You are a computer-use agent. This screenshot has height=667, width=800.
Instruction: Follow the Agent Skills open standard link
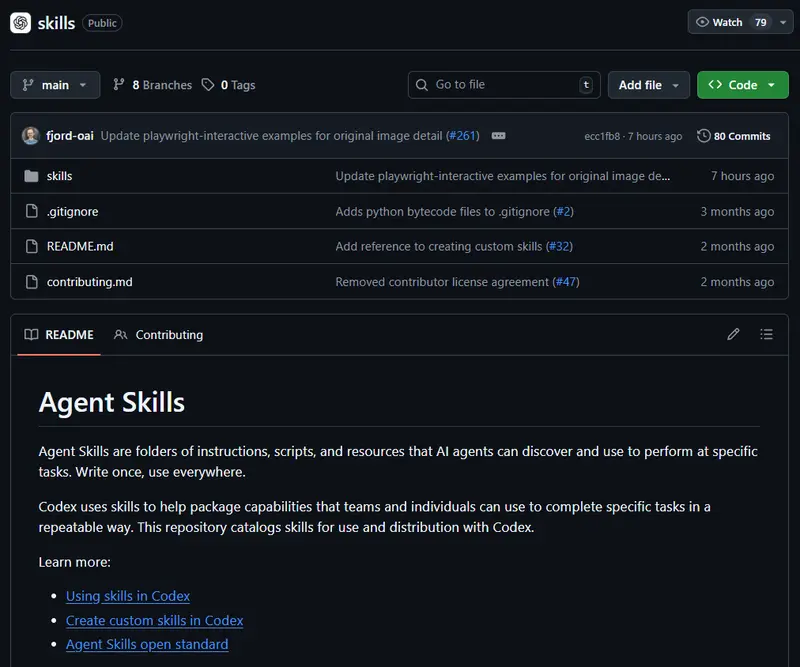coord(147,644)
